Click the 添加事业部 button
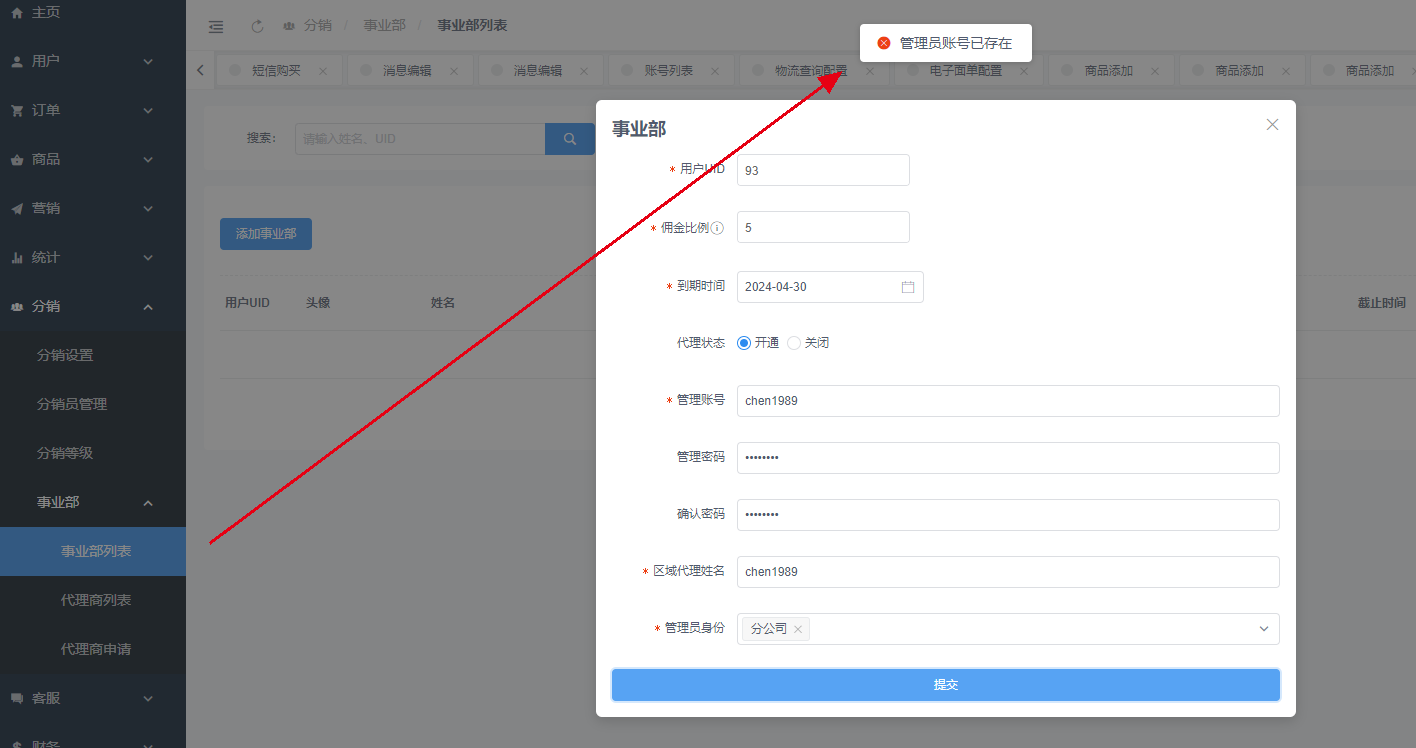 pyautogui.click(x=266, y=234)
